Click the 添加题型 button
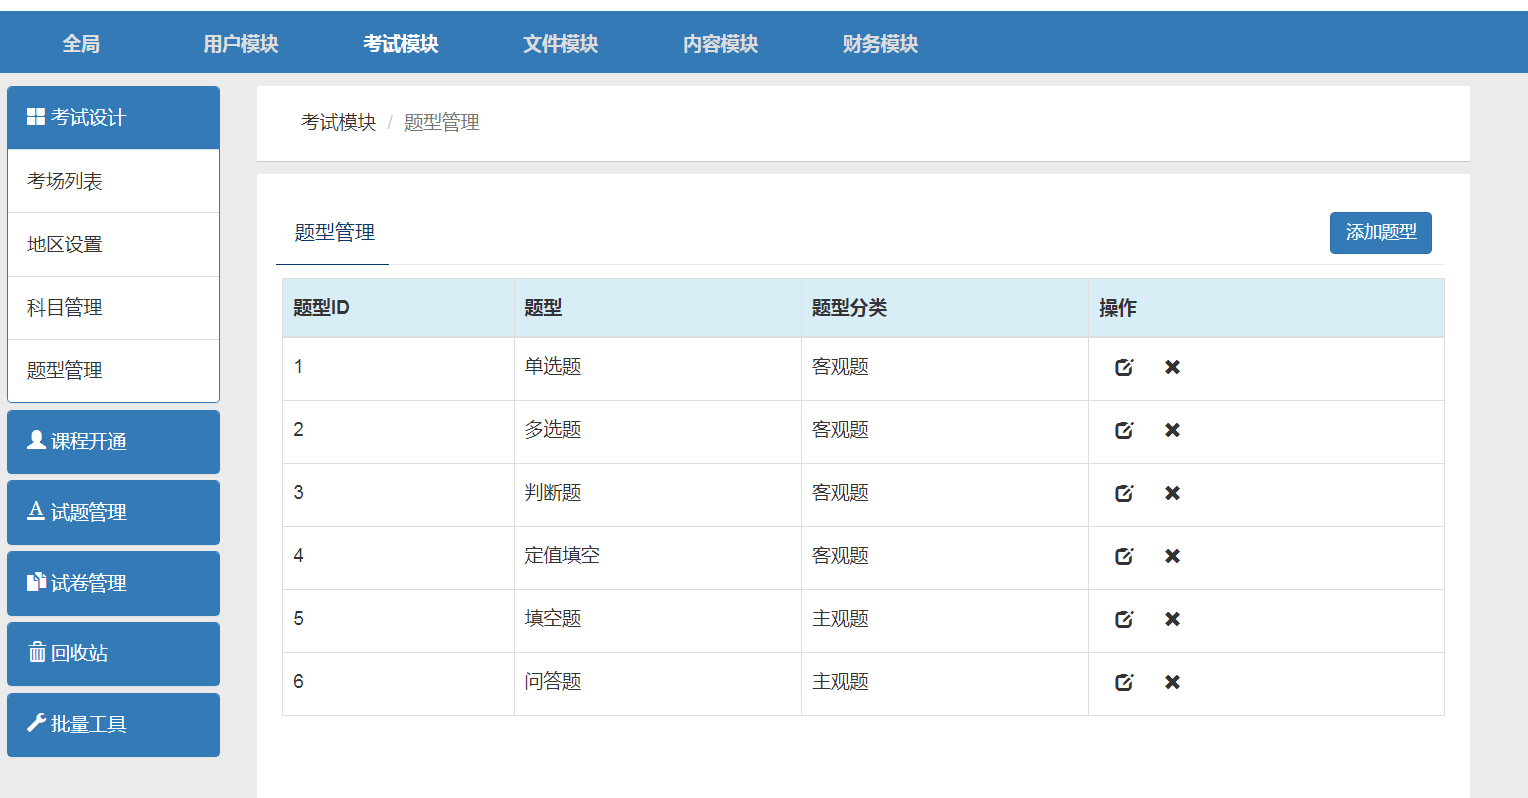Viewport: 1528px width, 798px height. coord(1380,232)
